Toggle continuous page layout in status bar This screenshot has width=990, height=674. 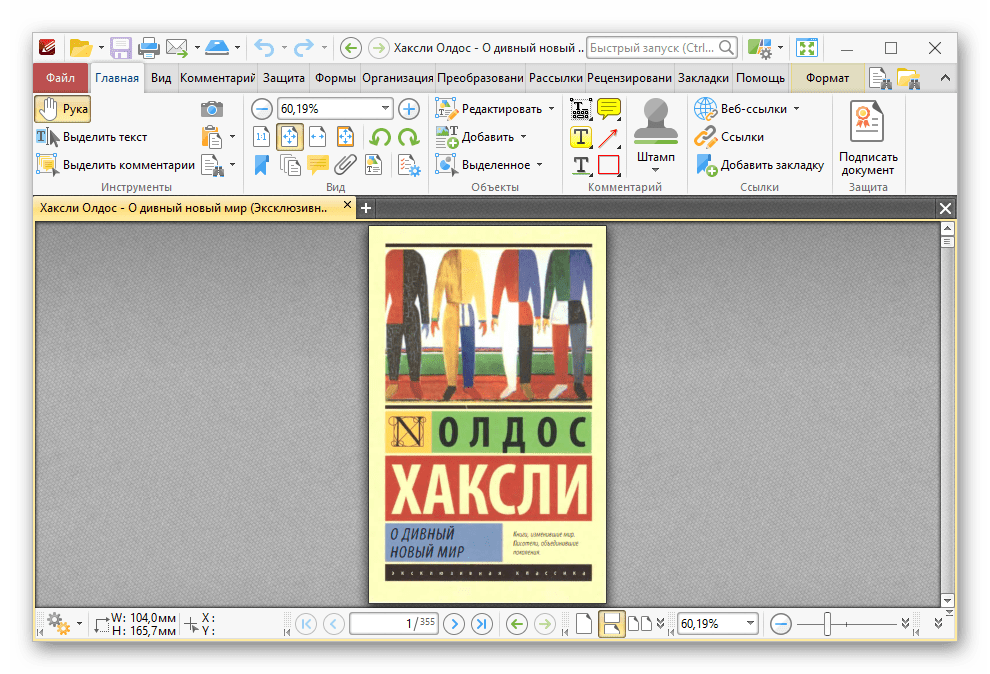(x=611, y=624)
